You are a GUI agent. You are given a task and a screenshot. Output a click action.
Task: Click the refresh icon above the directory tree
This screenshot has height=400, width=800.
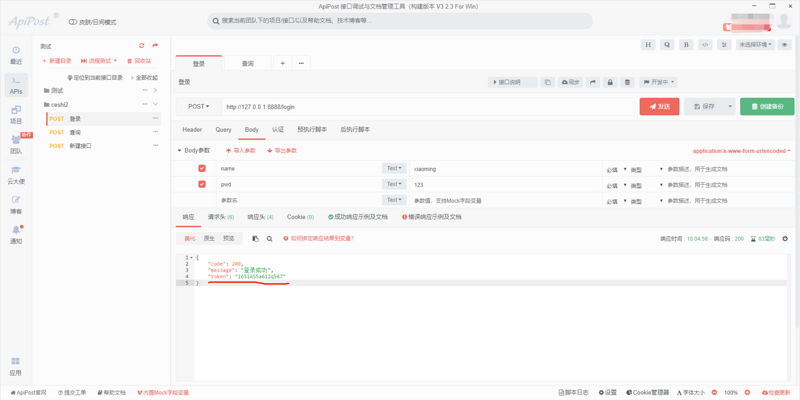[142, 46]
